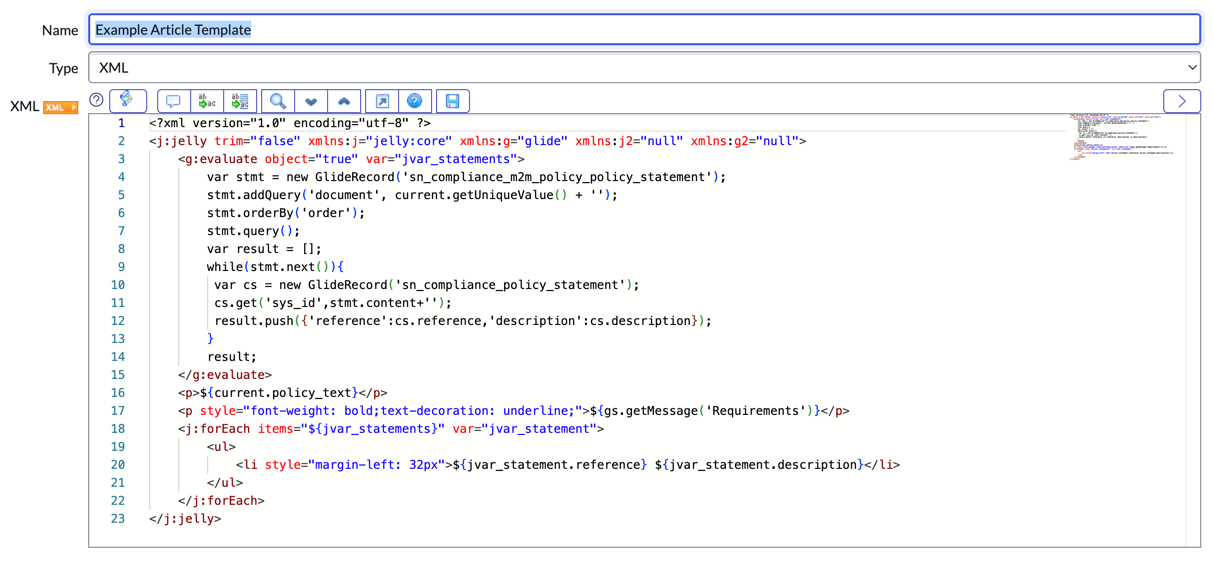1214x561 pixels.
Task: Click the cs.get('sys_id' line
Action: coord(333,303)
